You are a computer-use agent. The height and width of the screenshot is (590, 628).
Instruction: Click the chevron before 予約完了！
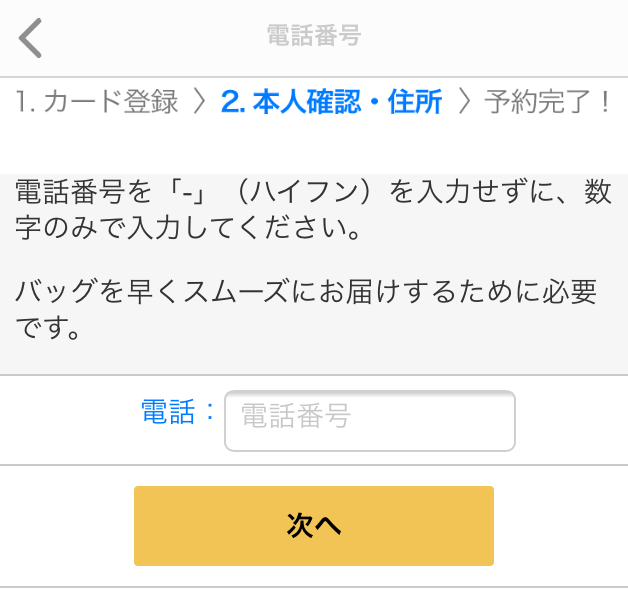click(464, 102)
